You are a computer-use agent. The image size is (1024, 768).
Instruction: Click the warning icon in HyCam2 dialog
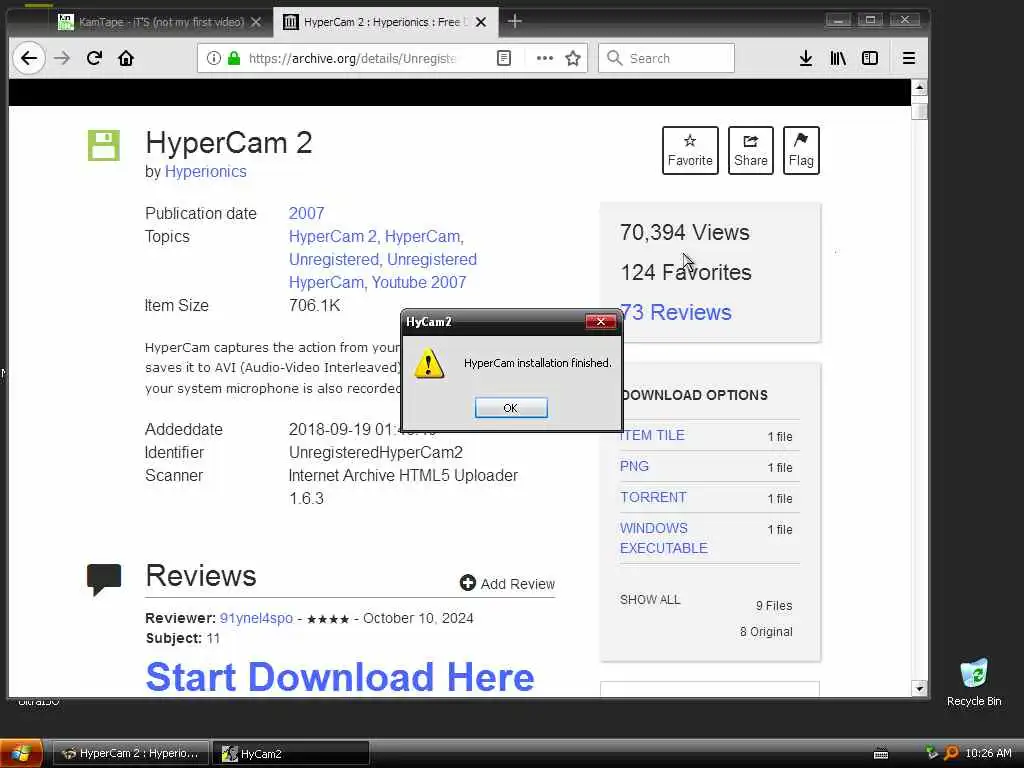click(429, 363)
